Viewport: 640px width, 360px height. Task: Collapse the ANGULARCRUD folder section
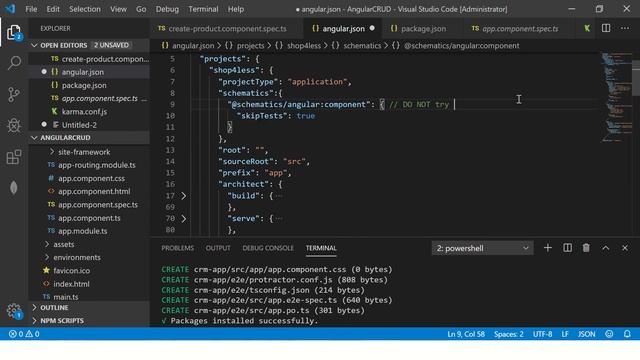point(34,138)
